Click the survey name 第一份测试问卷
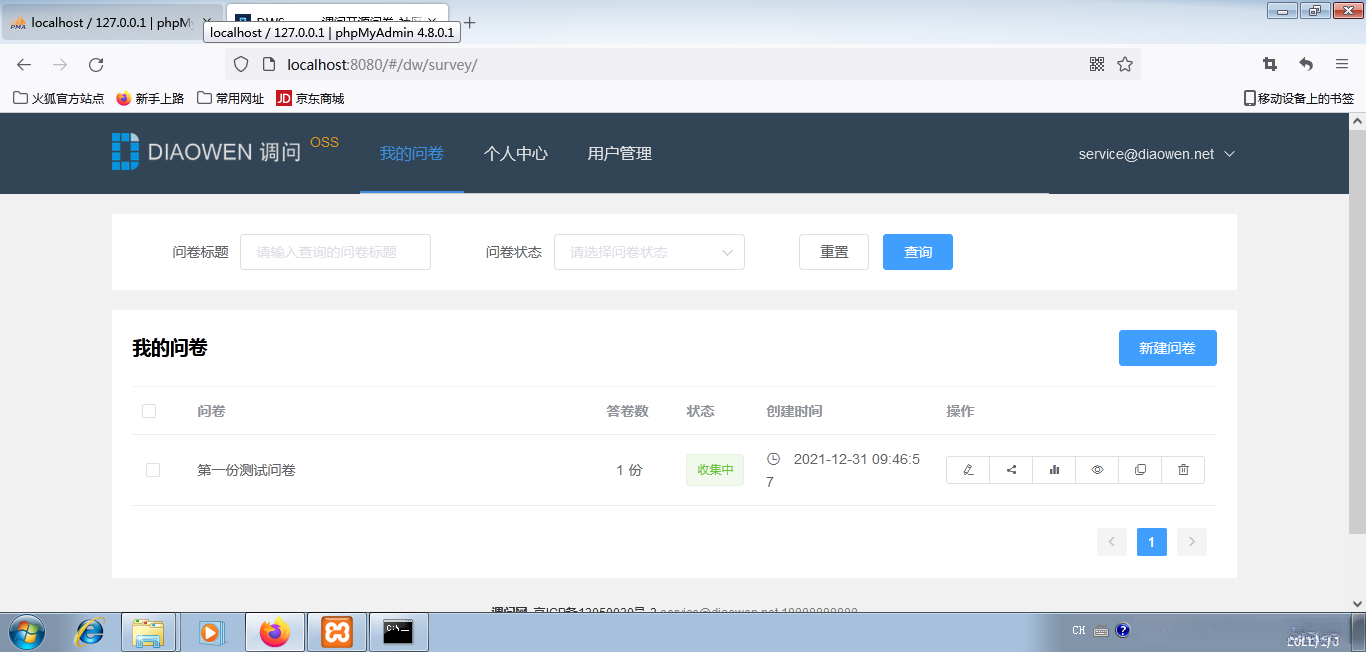 [246, 470]
